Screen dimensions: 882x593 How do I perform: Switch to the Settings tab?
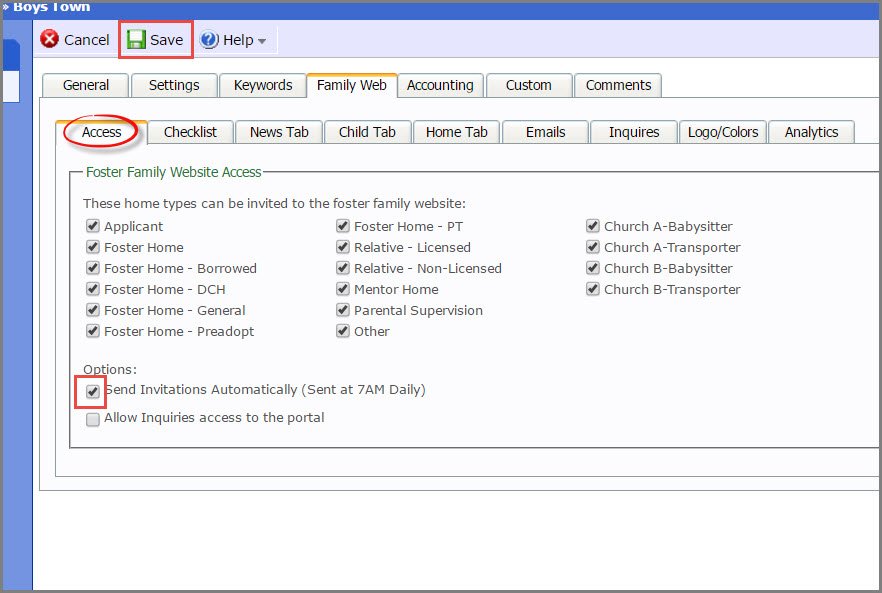pyautogui.click(x=174, y=85)
